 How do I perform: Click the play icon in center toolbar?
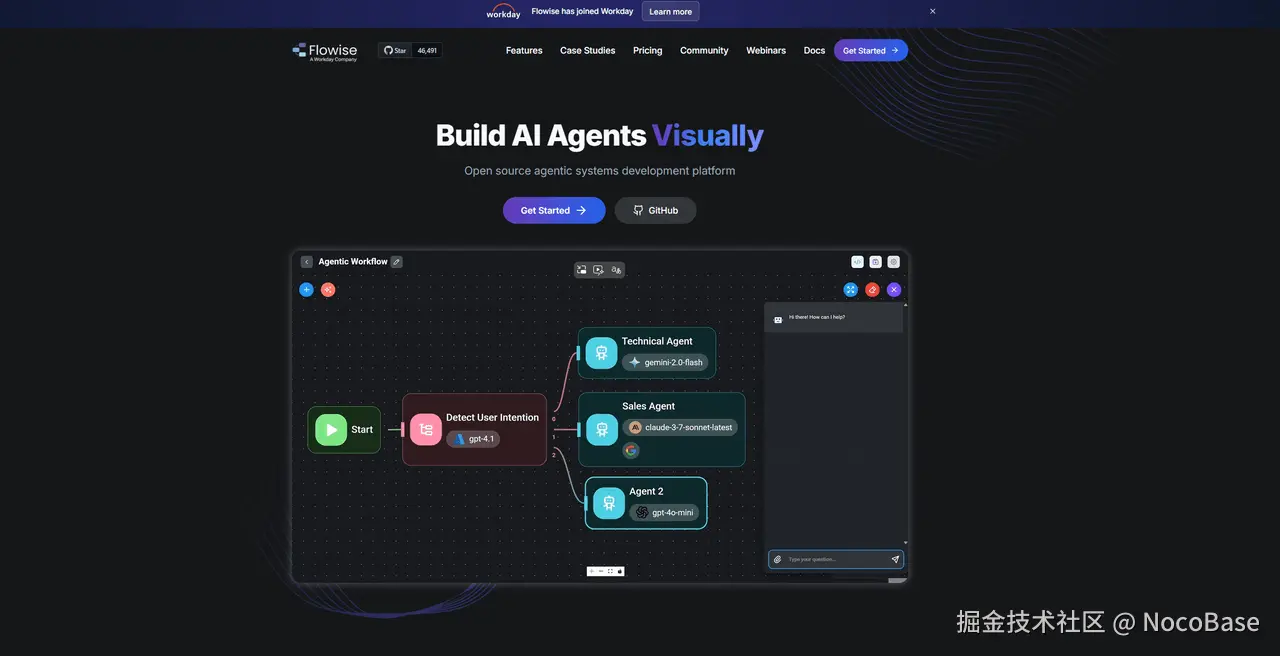(598, 270)
